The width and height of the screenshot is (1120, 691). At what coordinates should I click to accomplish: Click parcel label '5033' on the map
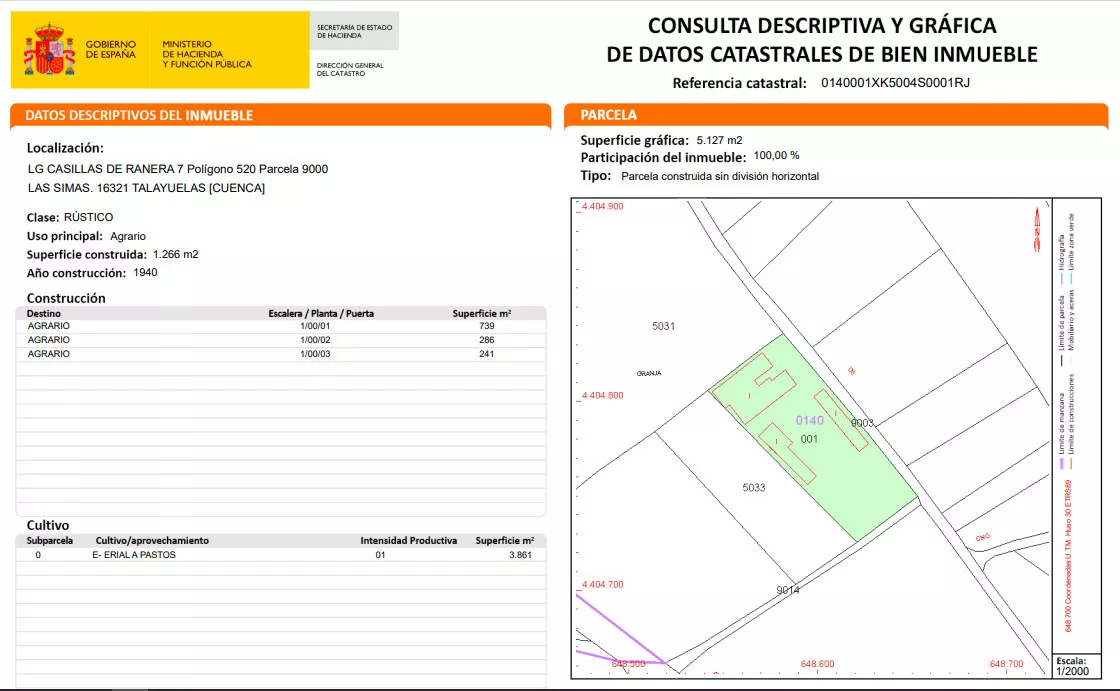tap(754, 487)
